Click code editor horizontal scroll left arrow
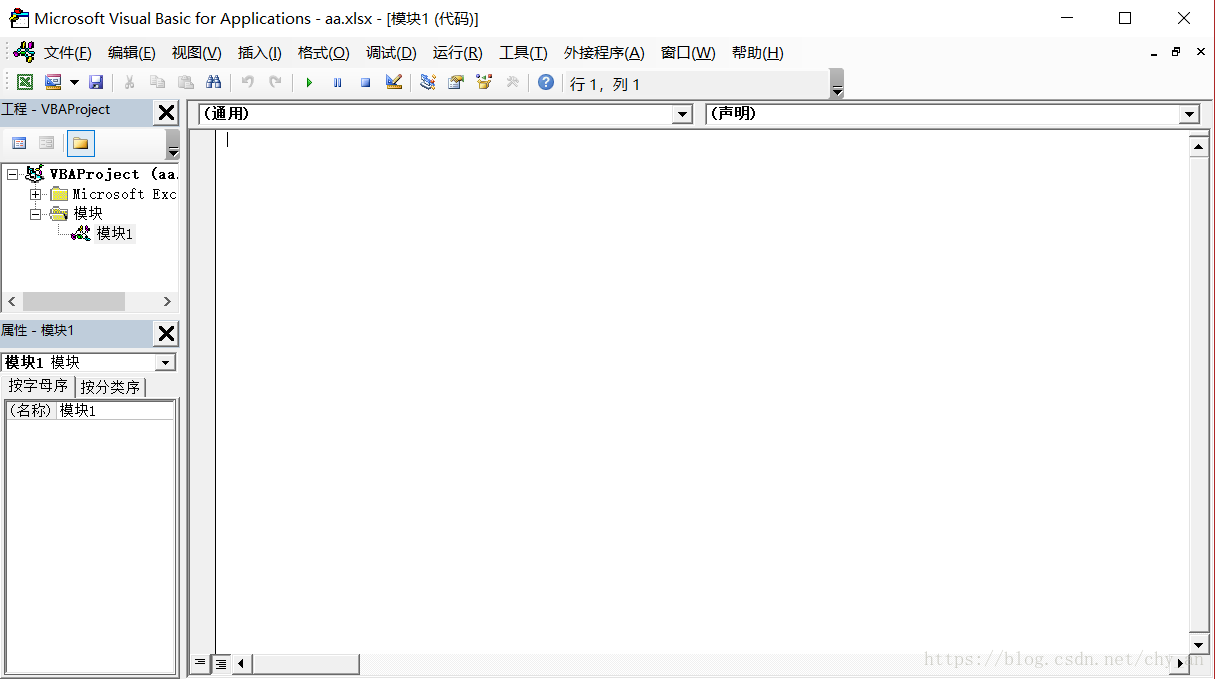The width and height of the screenshot is (1215, 679). [x=241, y=662]
